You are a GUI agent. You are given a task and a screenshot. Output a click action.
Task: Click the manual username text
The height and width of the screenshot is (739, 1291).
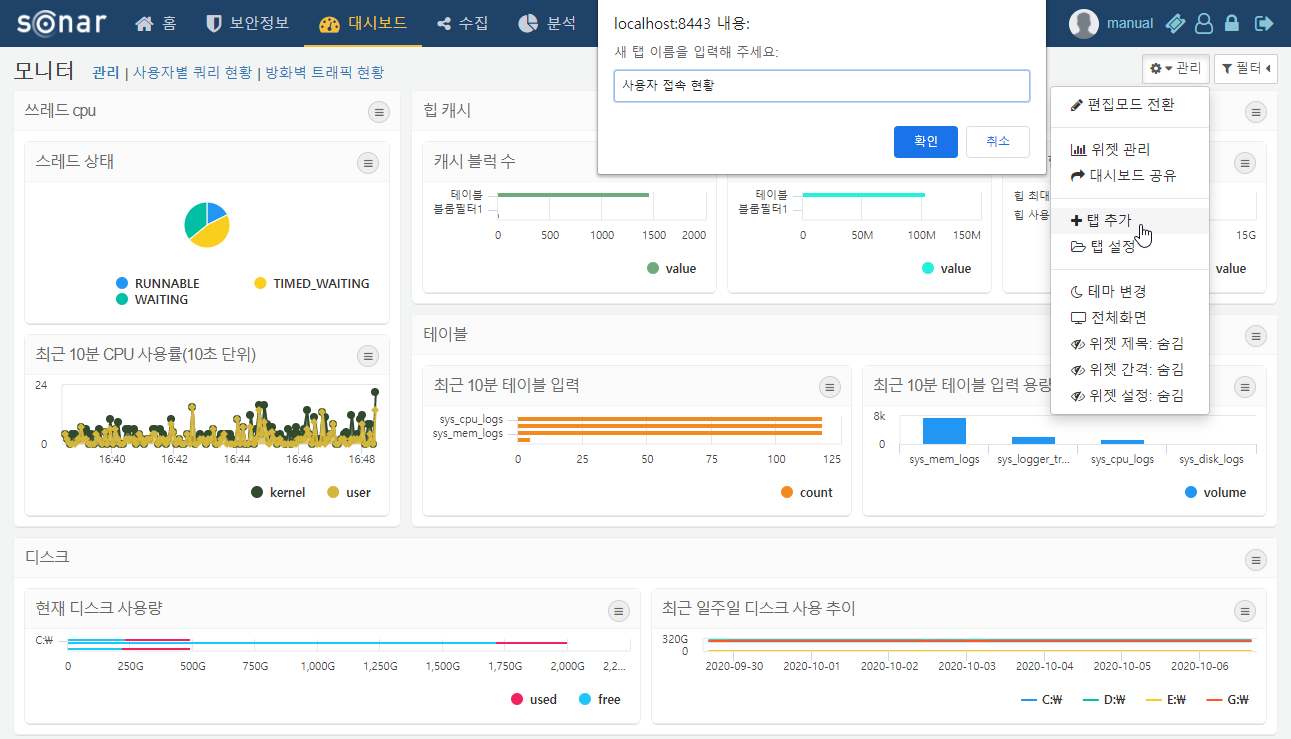pos(1130,23)
